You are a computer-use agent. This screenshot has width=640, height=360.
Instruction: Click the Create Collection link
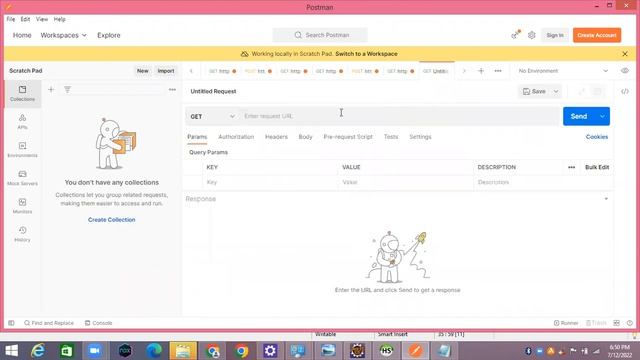pos(111,220)
